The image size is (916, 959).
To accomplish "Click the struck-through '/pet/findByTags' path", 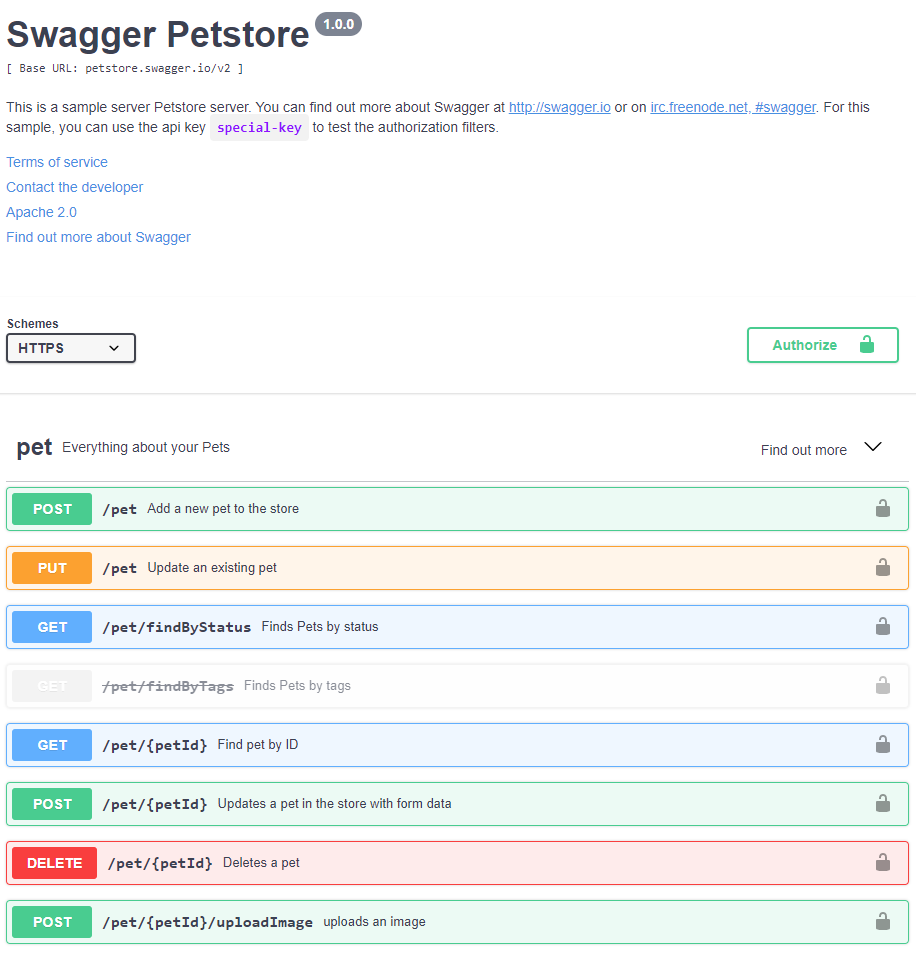I will coord(168,686).
